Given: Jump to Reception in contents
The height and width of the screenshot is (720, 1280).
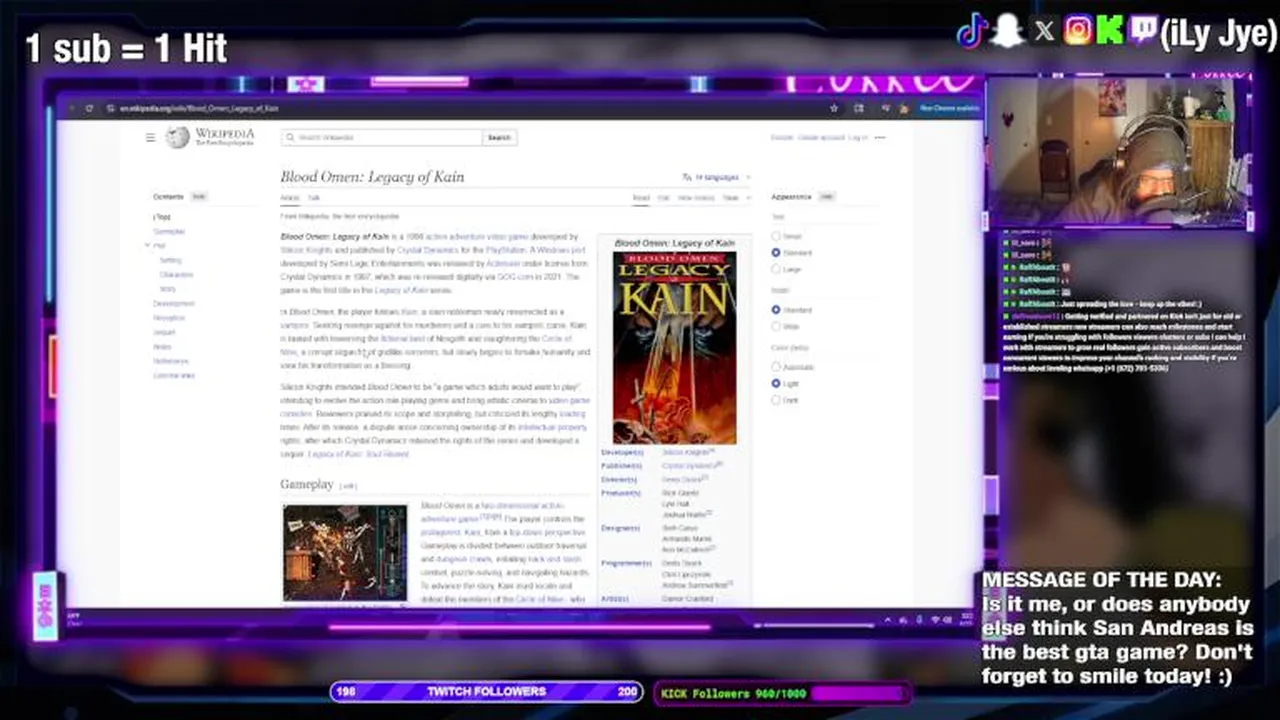Looking at the screenshot, I should coord(169,317).
